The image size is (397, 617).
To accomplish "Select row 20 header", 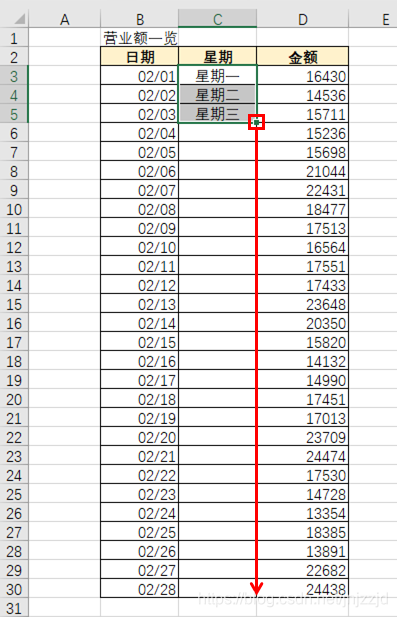I will coord(14,399).
